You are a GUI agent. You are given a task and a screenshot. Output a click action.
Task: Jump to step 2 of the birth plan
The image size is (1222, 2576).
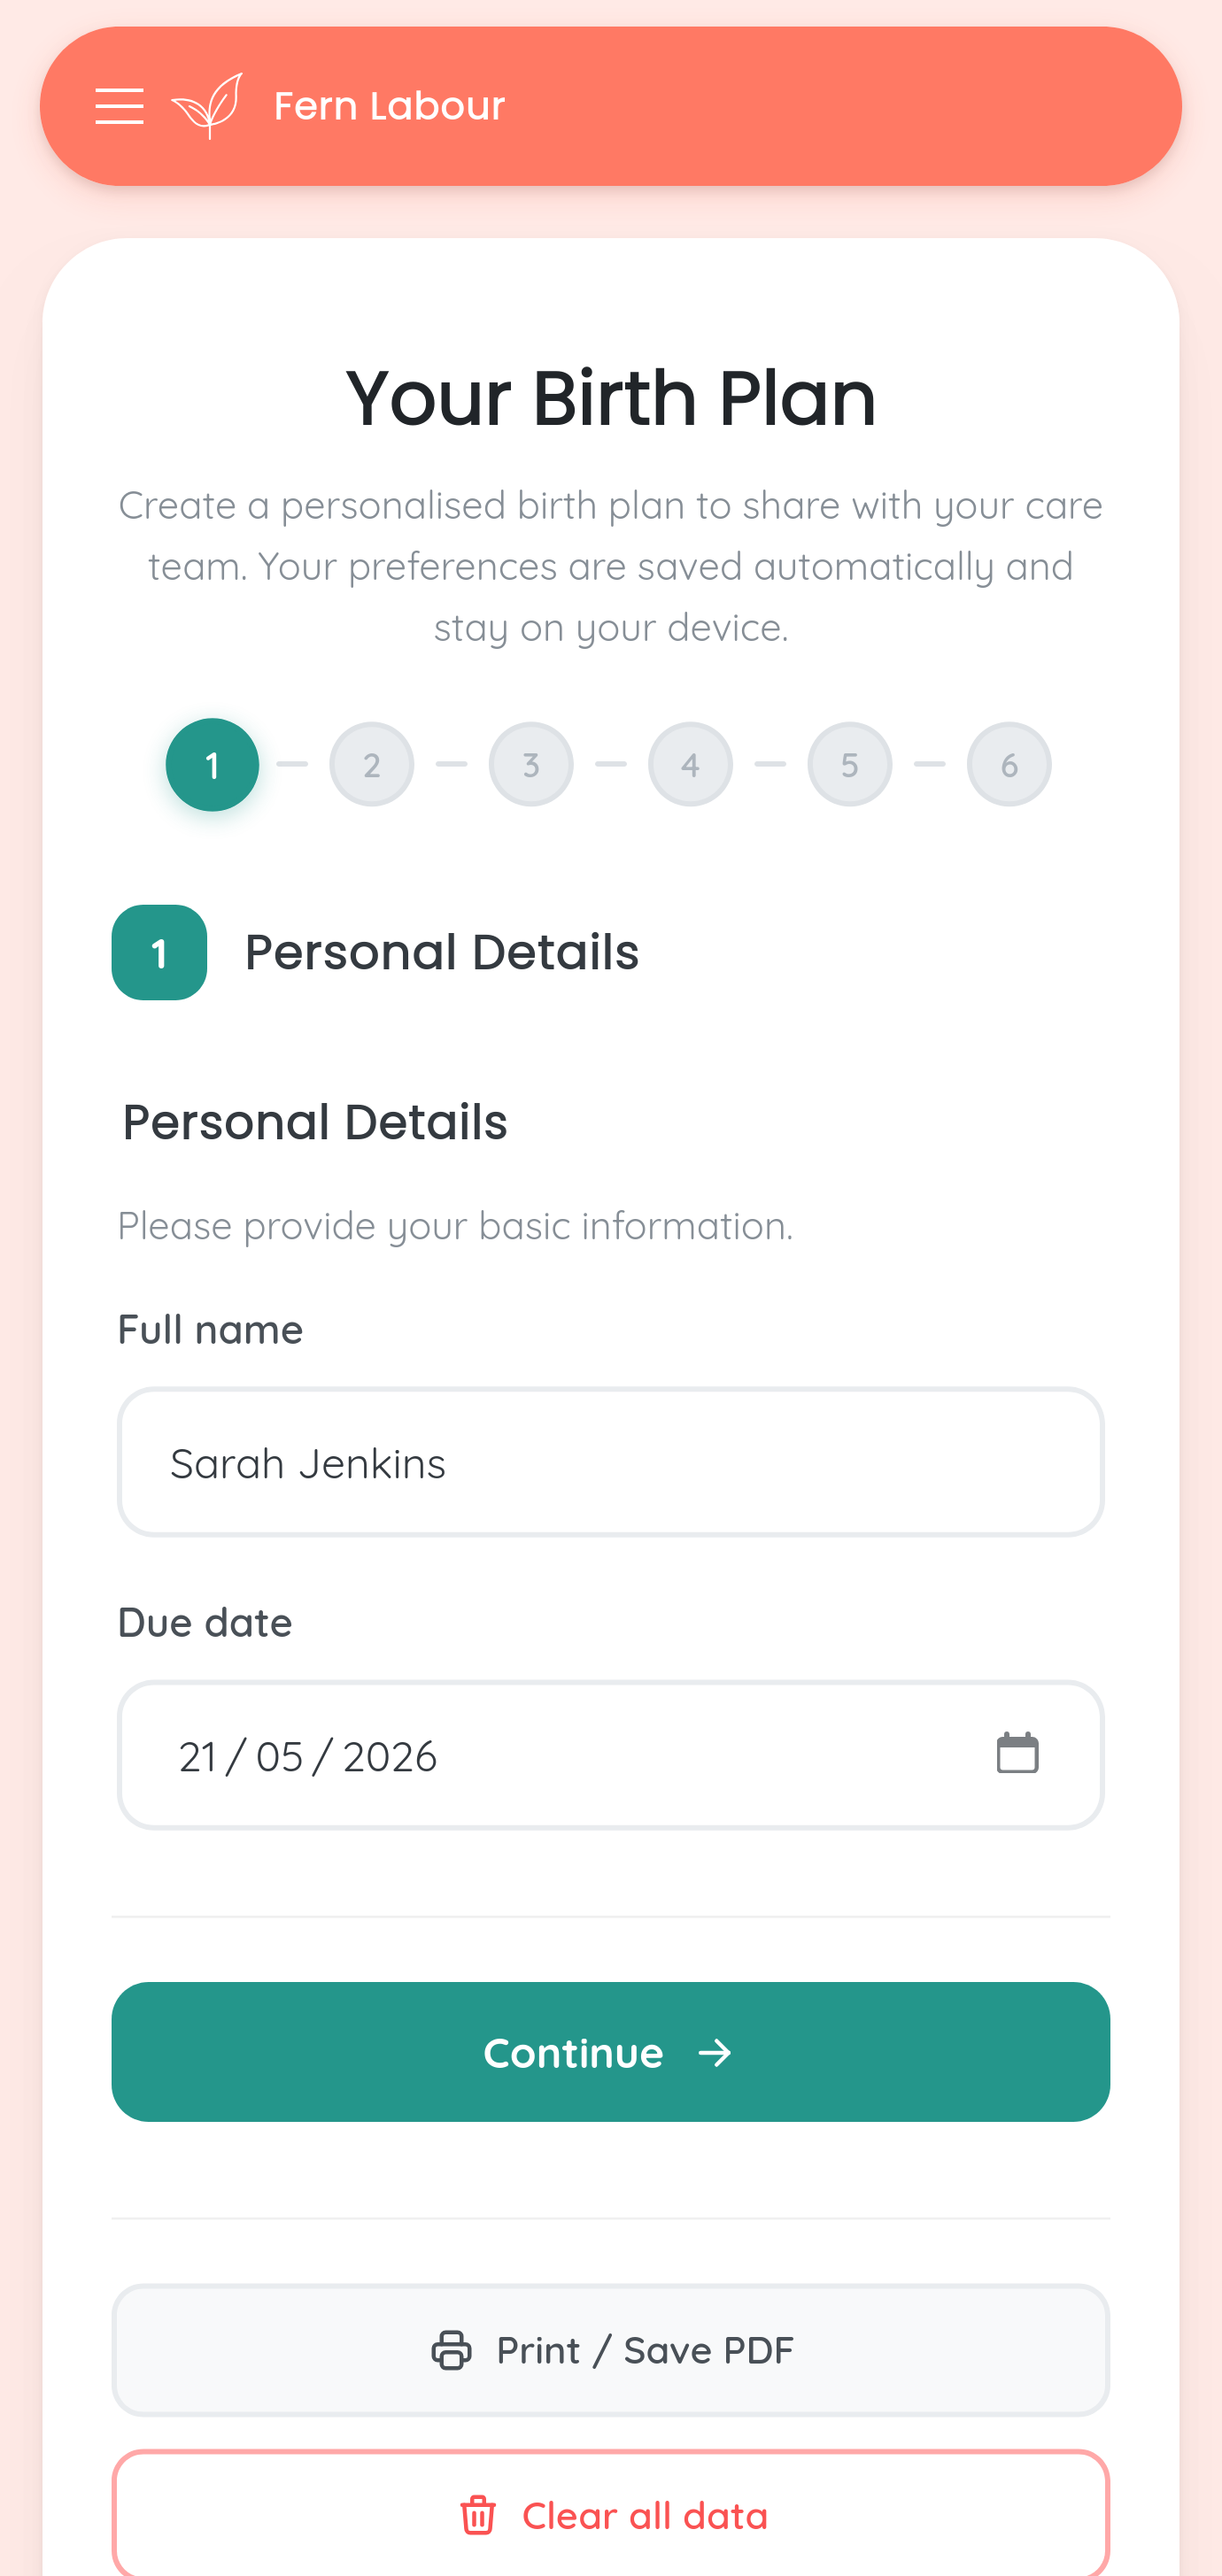coord(371,764)
